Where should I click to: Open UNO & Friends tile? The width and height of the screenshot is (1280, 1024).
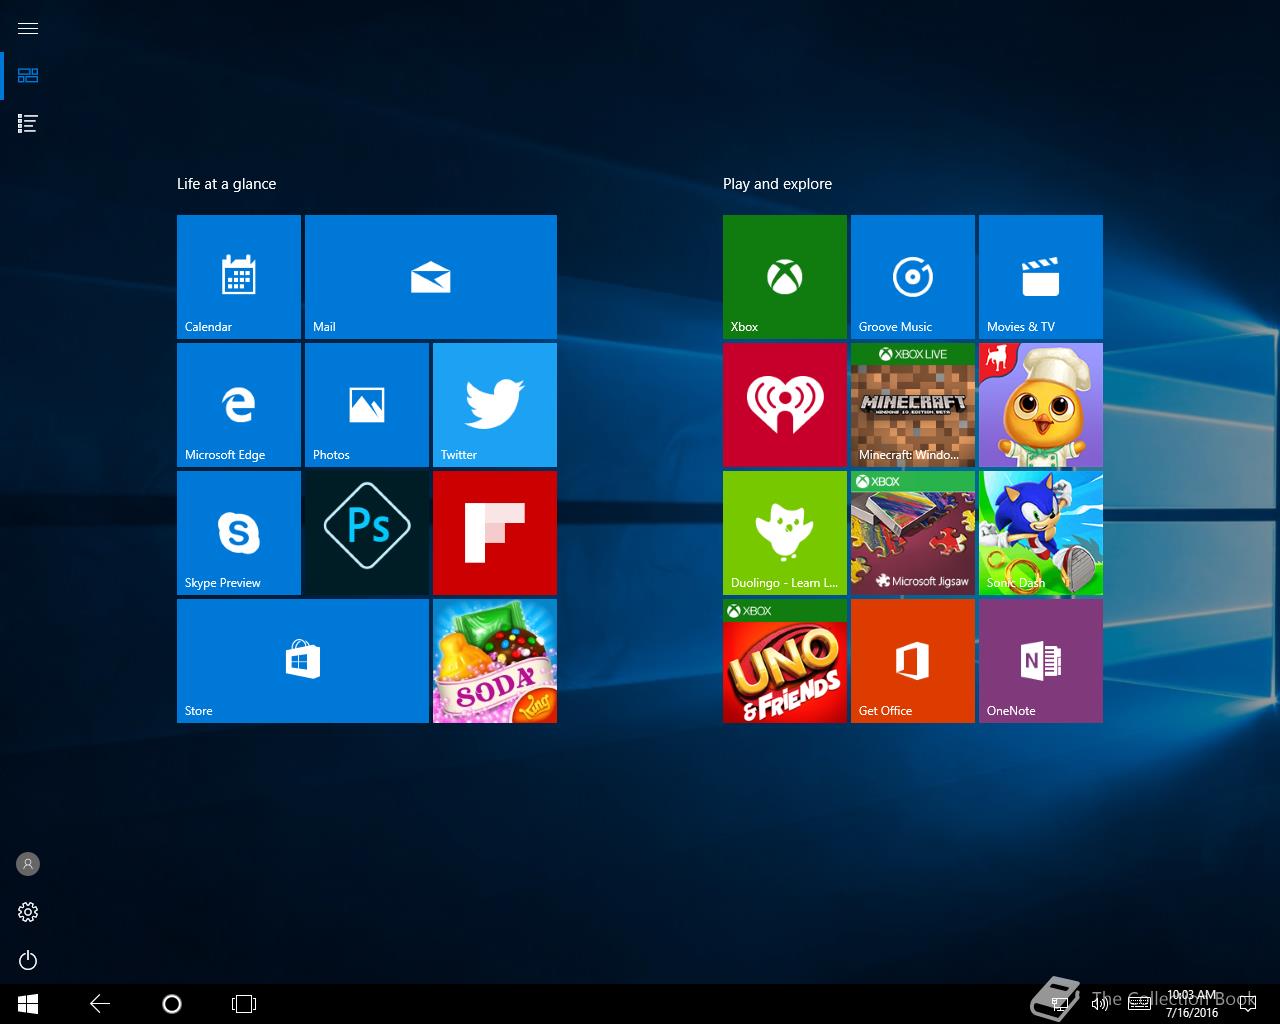point(785,661)
